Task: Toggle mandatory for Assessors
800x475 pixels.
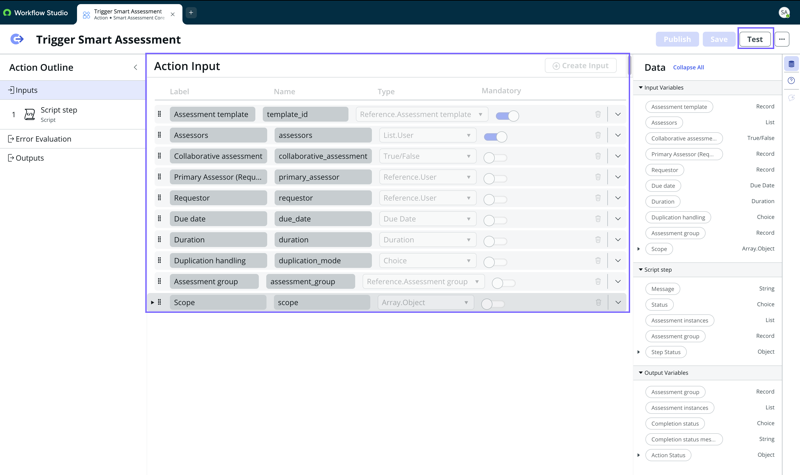Action: [x=495, y=137]
